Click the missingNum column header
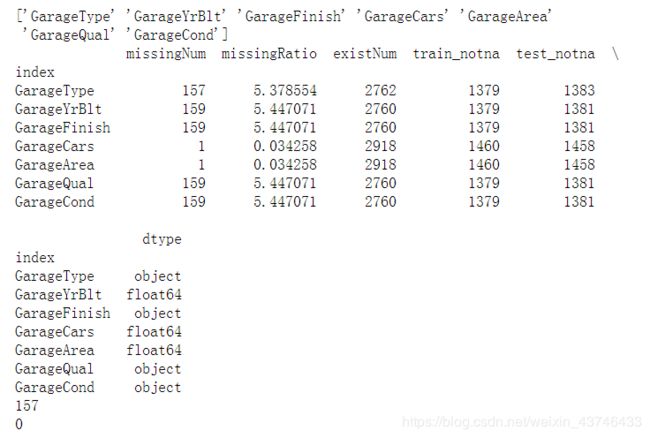 pyautogui.click(x=166, y=54)
